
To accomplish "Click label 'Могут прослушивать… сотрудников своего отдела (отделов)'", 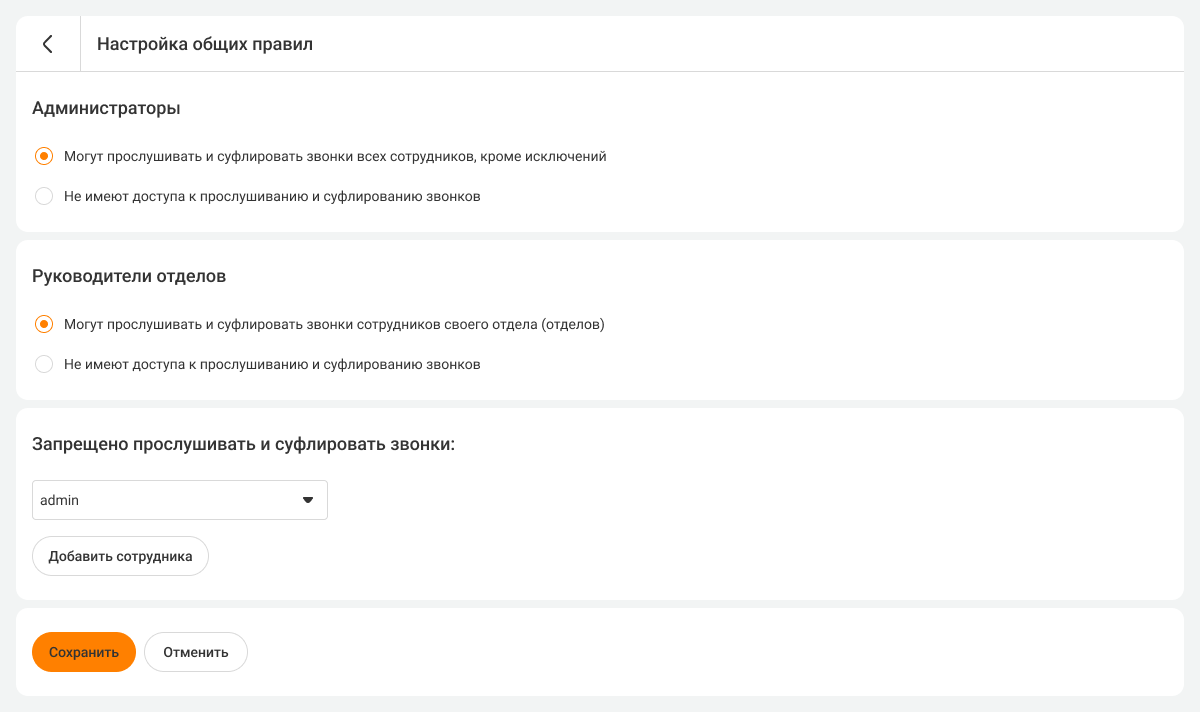I will click(334, 324).
